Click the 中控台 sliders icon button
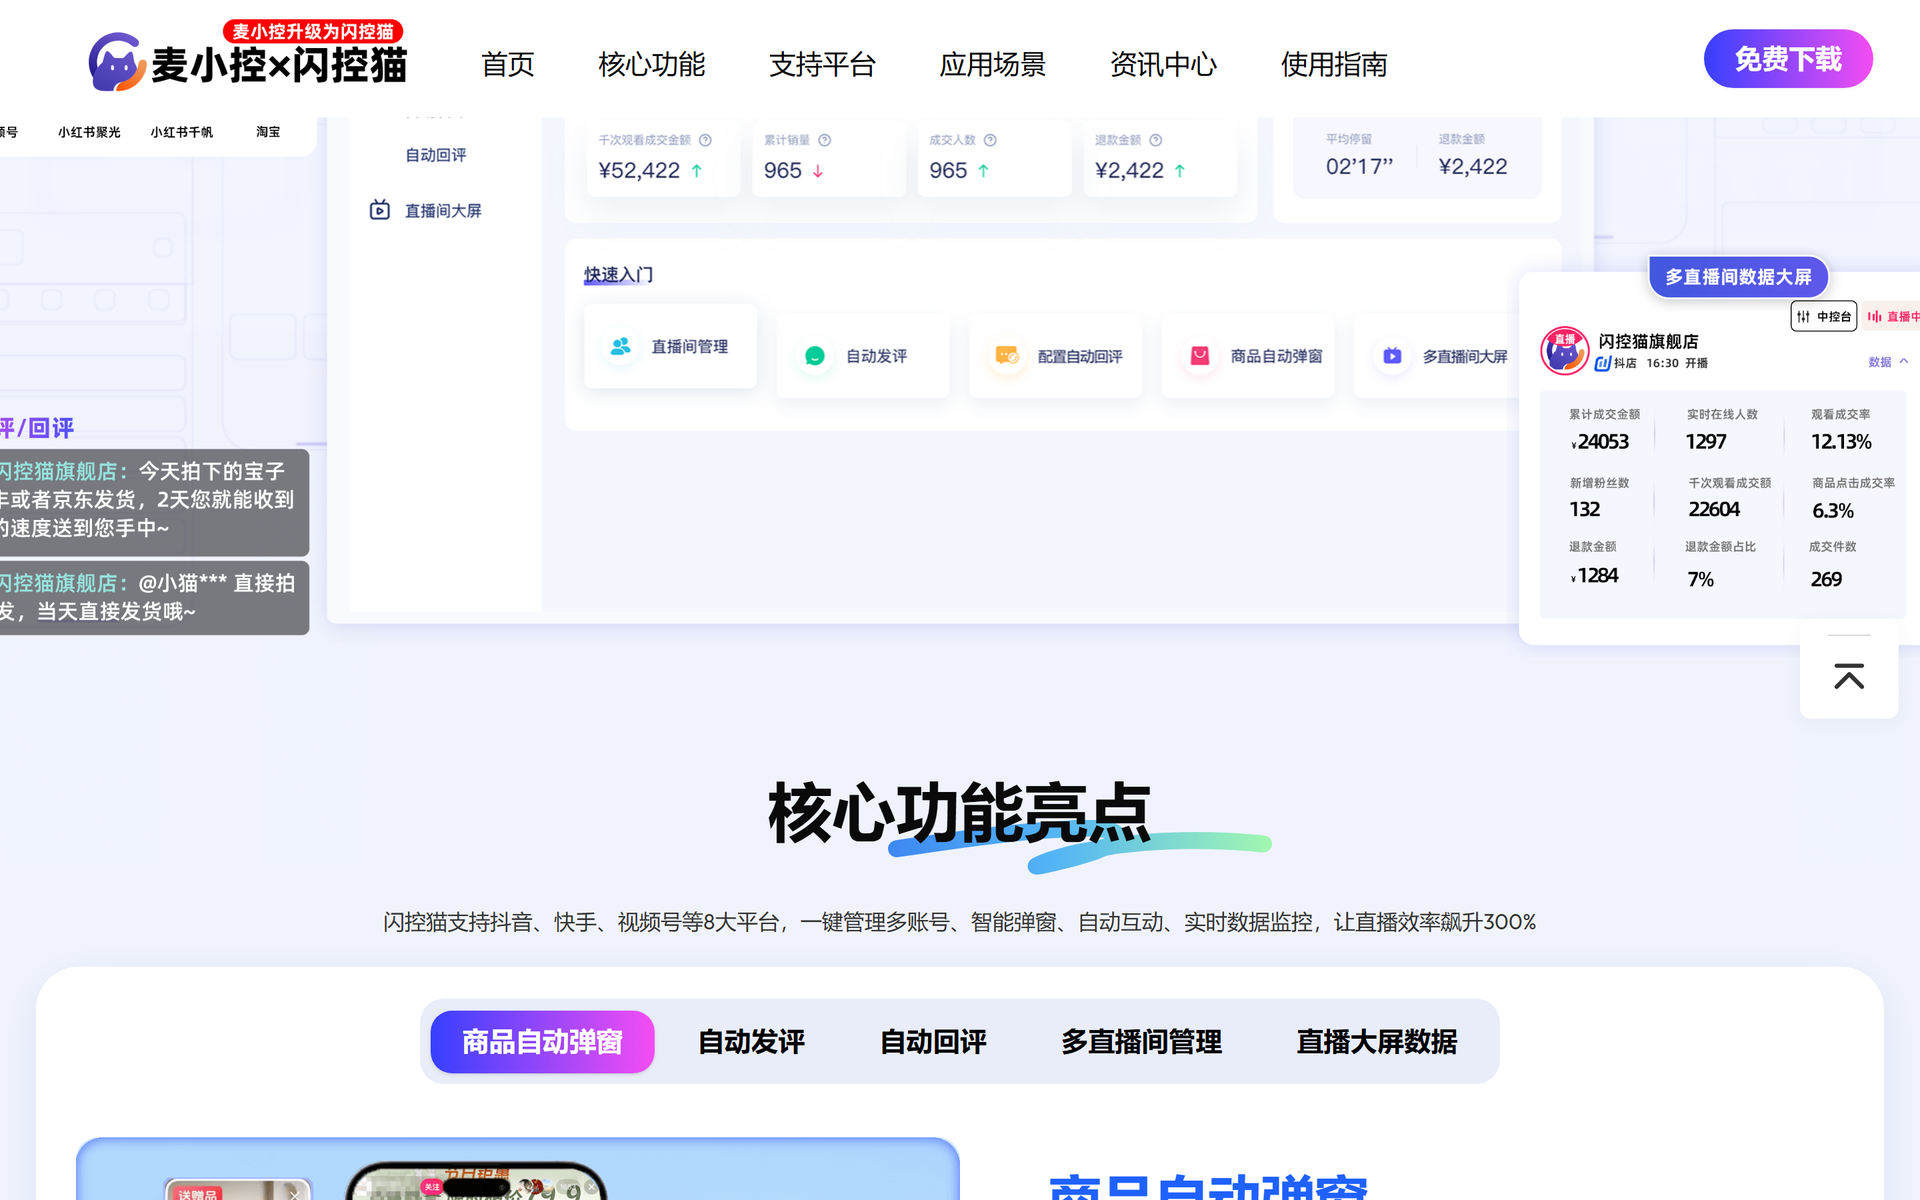Image resolution: width=1920 pixels, height=1200 pixels. 1823,316
